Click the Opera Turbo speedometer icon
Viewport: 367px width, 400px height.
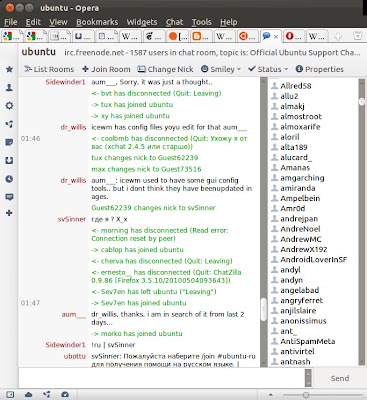65,395
